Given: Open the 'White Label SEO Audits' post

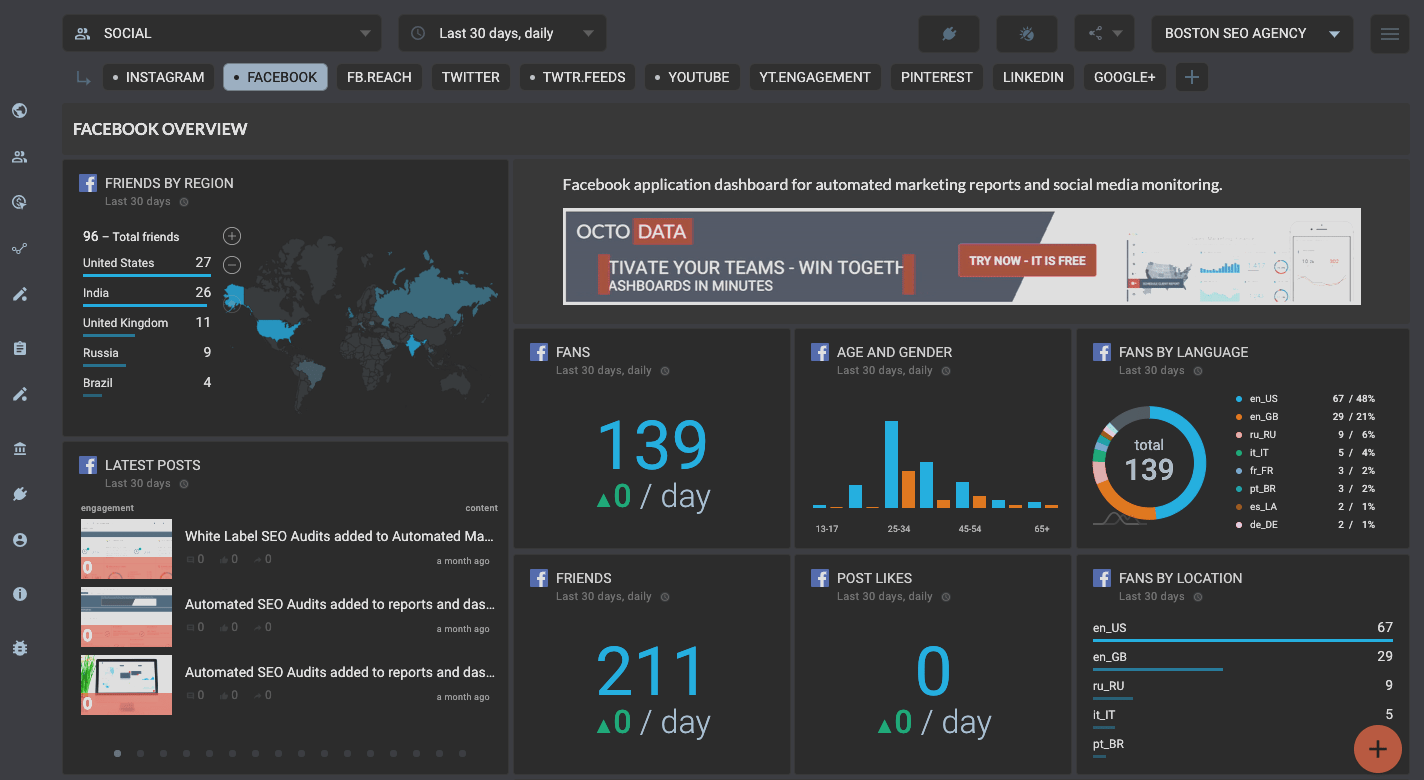Looking at the screenshot, I should tap(339, 536).
